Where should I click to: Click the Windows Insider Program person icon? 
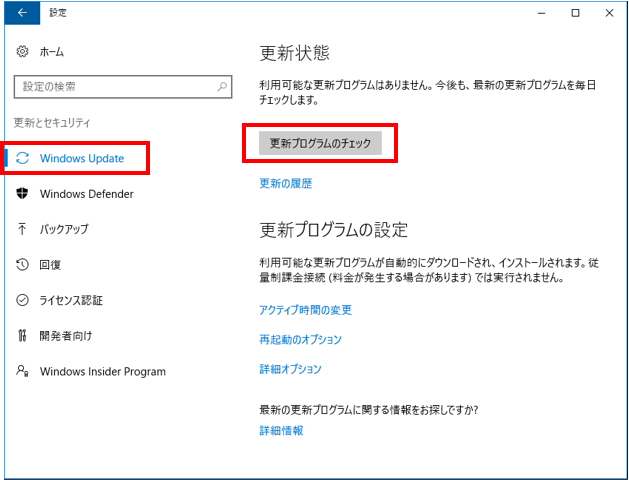[x=22, y=371]
